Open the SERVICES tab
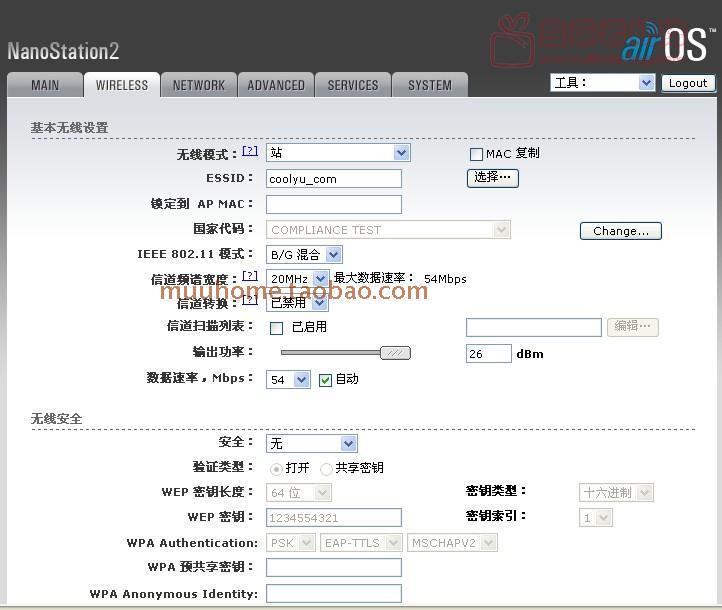Screen dimensions: 722x610 (x=353, y=85)
